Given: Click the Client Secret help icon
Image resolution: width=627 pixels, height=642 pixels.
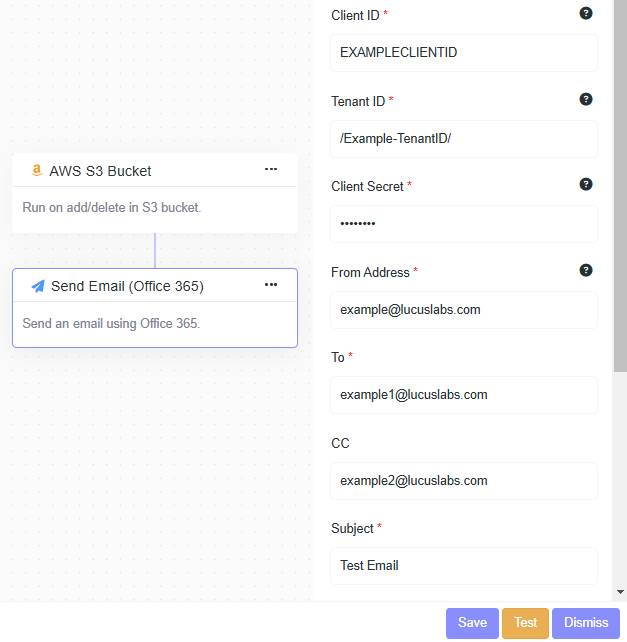Looking at the screenshot, I should (586, 184).
